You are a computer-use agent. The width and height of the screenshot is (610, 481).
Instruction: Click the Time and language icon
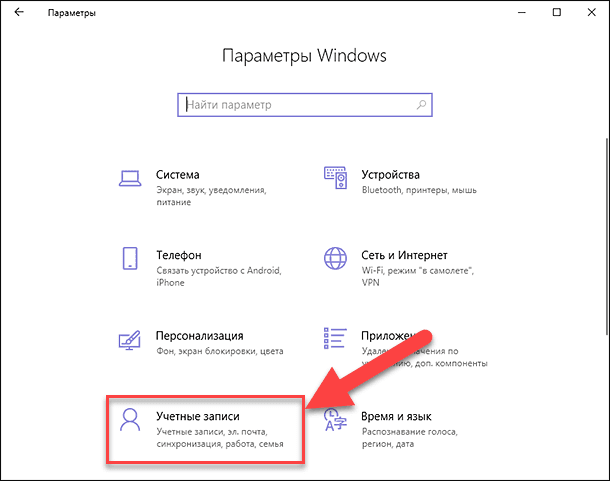tap(335, 420)
